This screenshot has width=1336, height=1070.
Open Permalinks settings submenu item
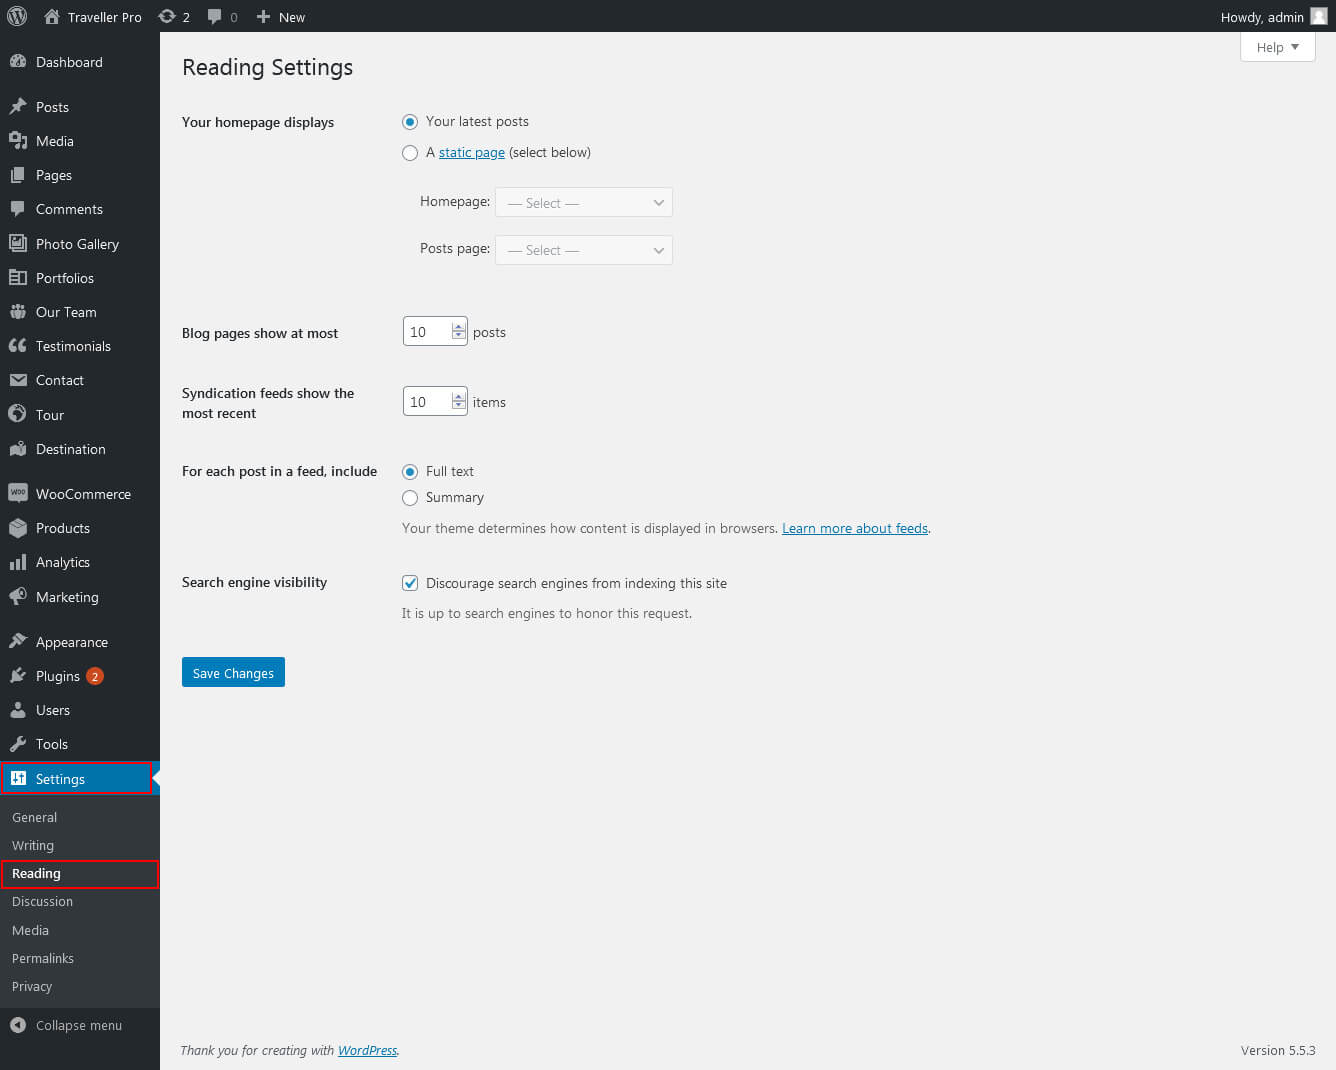click(x=43, y=958)
